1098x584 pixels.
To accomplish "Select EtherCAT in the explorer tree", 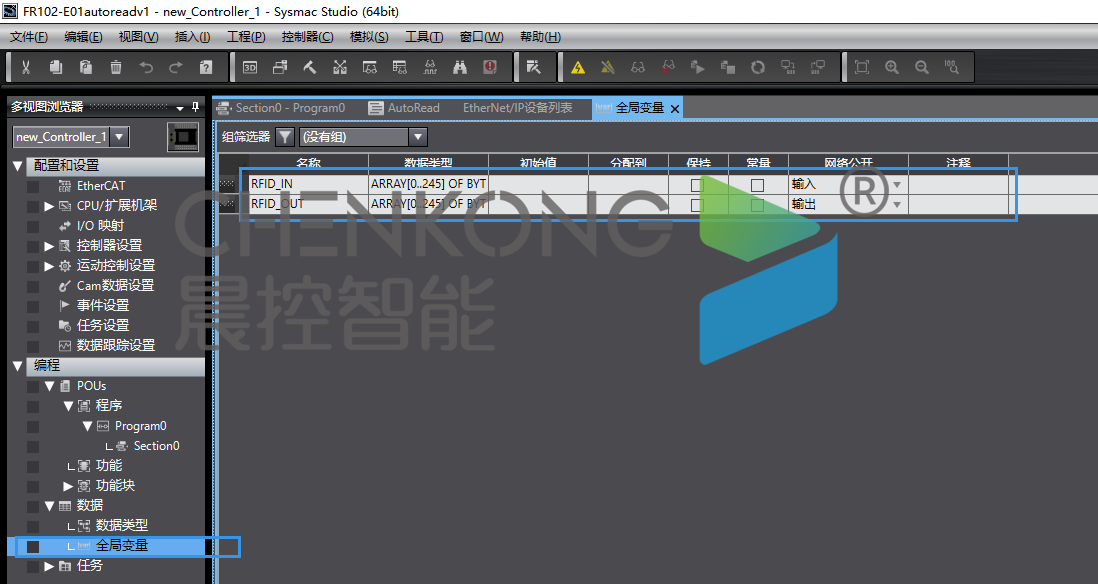I will [101, 186].
